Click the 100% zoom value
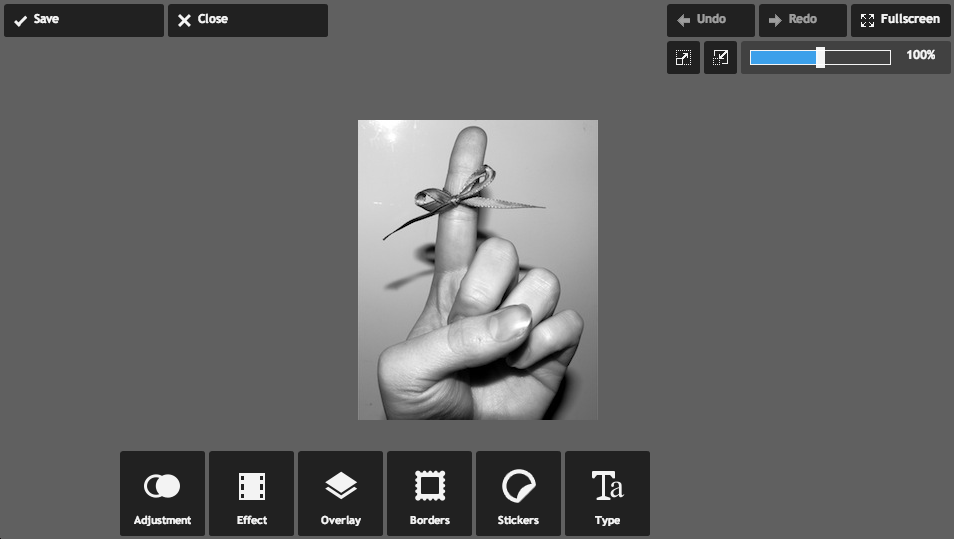The width and height of the screenshot is (954, 539). pyautogui.click(x=921, y=55)
